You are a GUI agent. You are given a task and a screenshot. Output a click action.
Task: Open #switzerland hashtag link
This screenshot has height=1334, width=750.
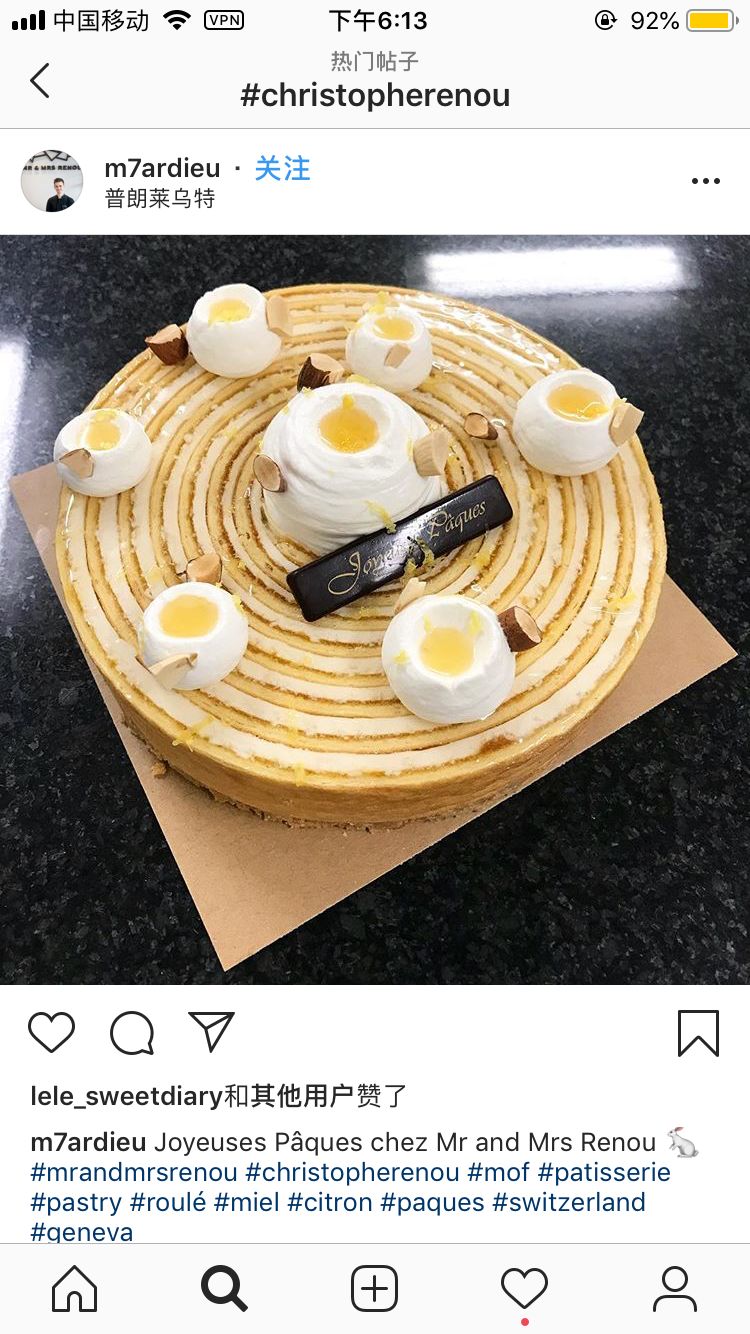pyautogui.click(x=569, y=1202)
